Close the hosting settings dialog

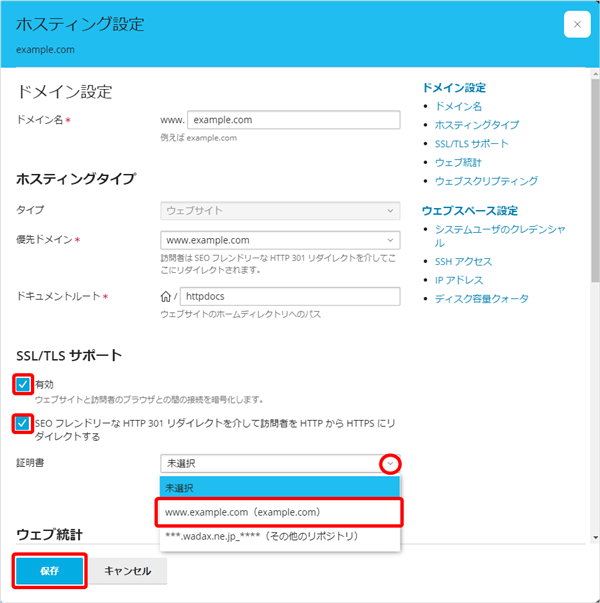(576, 25)
